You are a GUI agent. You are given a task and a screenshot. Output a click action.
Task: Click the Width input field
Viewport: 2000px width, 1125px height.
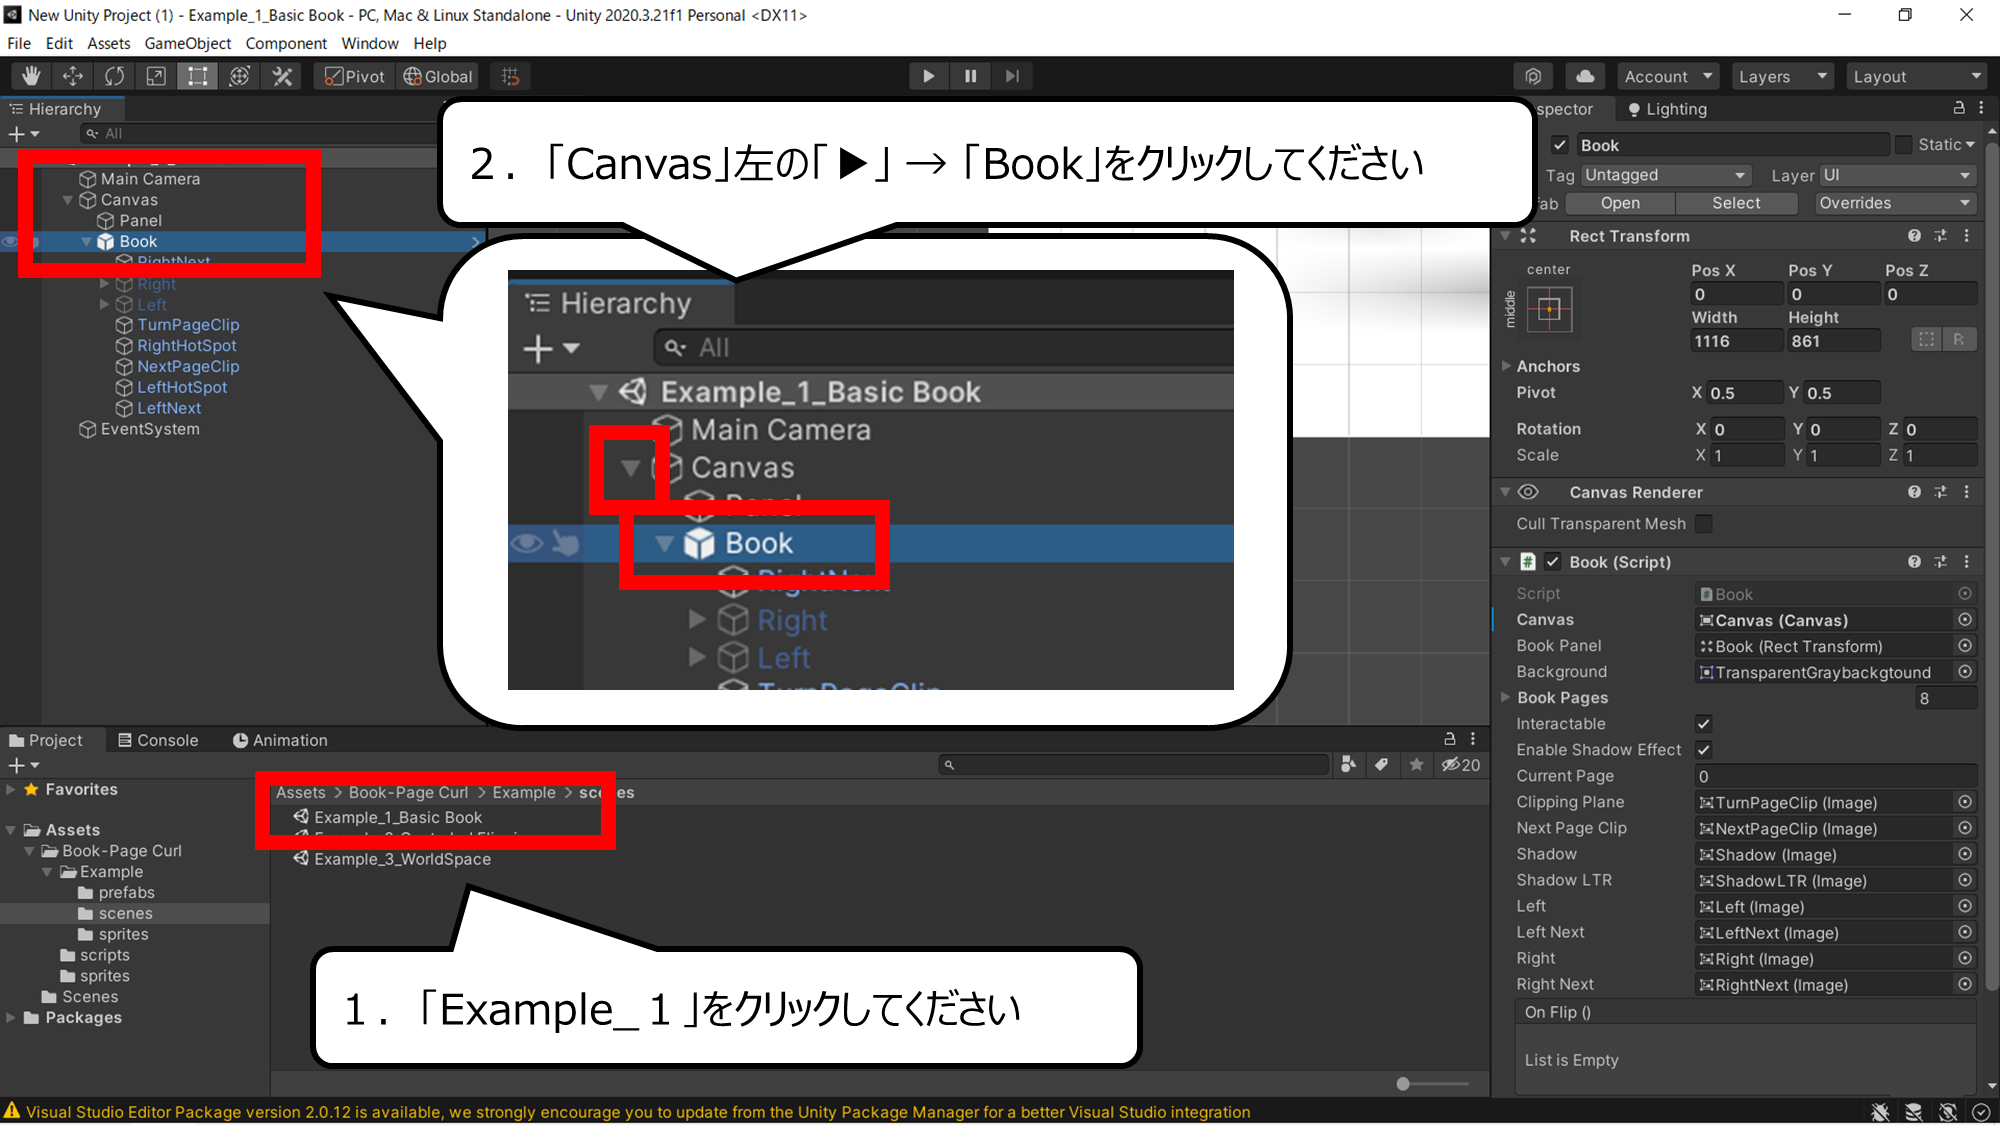click(x=1736, y=341)
